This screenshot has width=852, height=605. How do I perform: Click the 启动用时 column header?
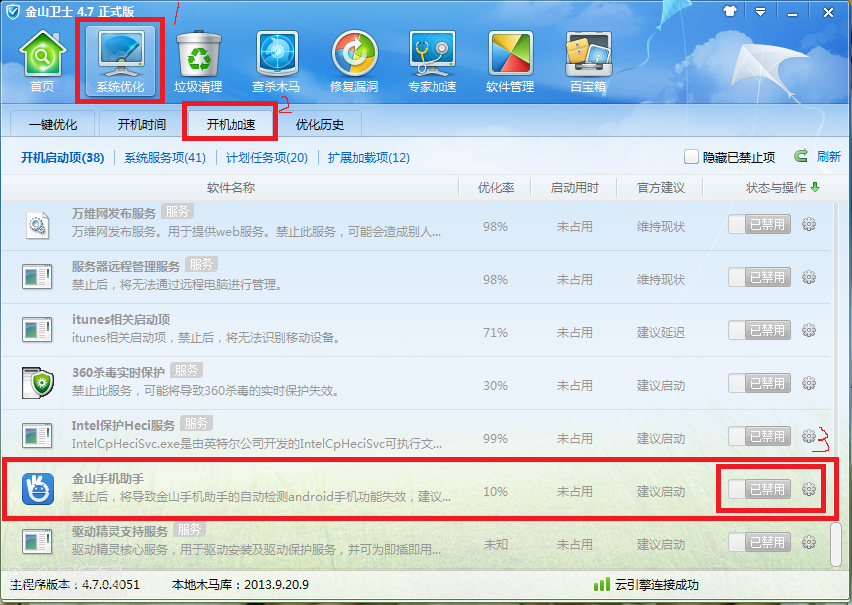(x=574, y=188)
